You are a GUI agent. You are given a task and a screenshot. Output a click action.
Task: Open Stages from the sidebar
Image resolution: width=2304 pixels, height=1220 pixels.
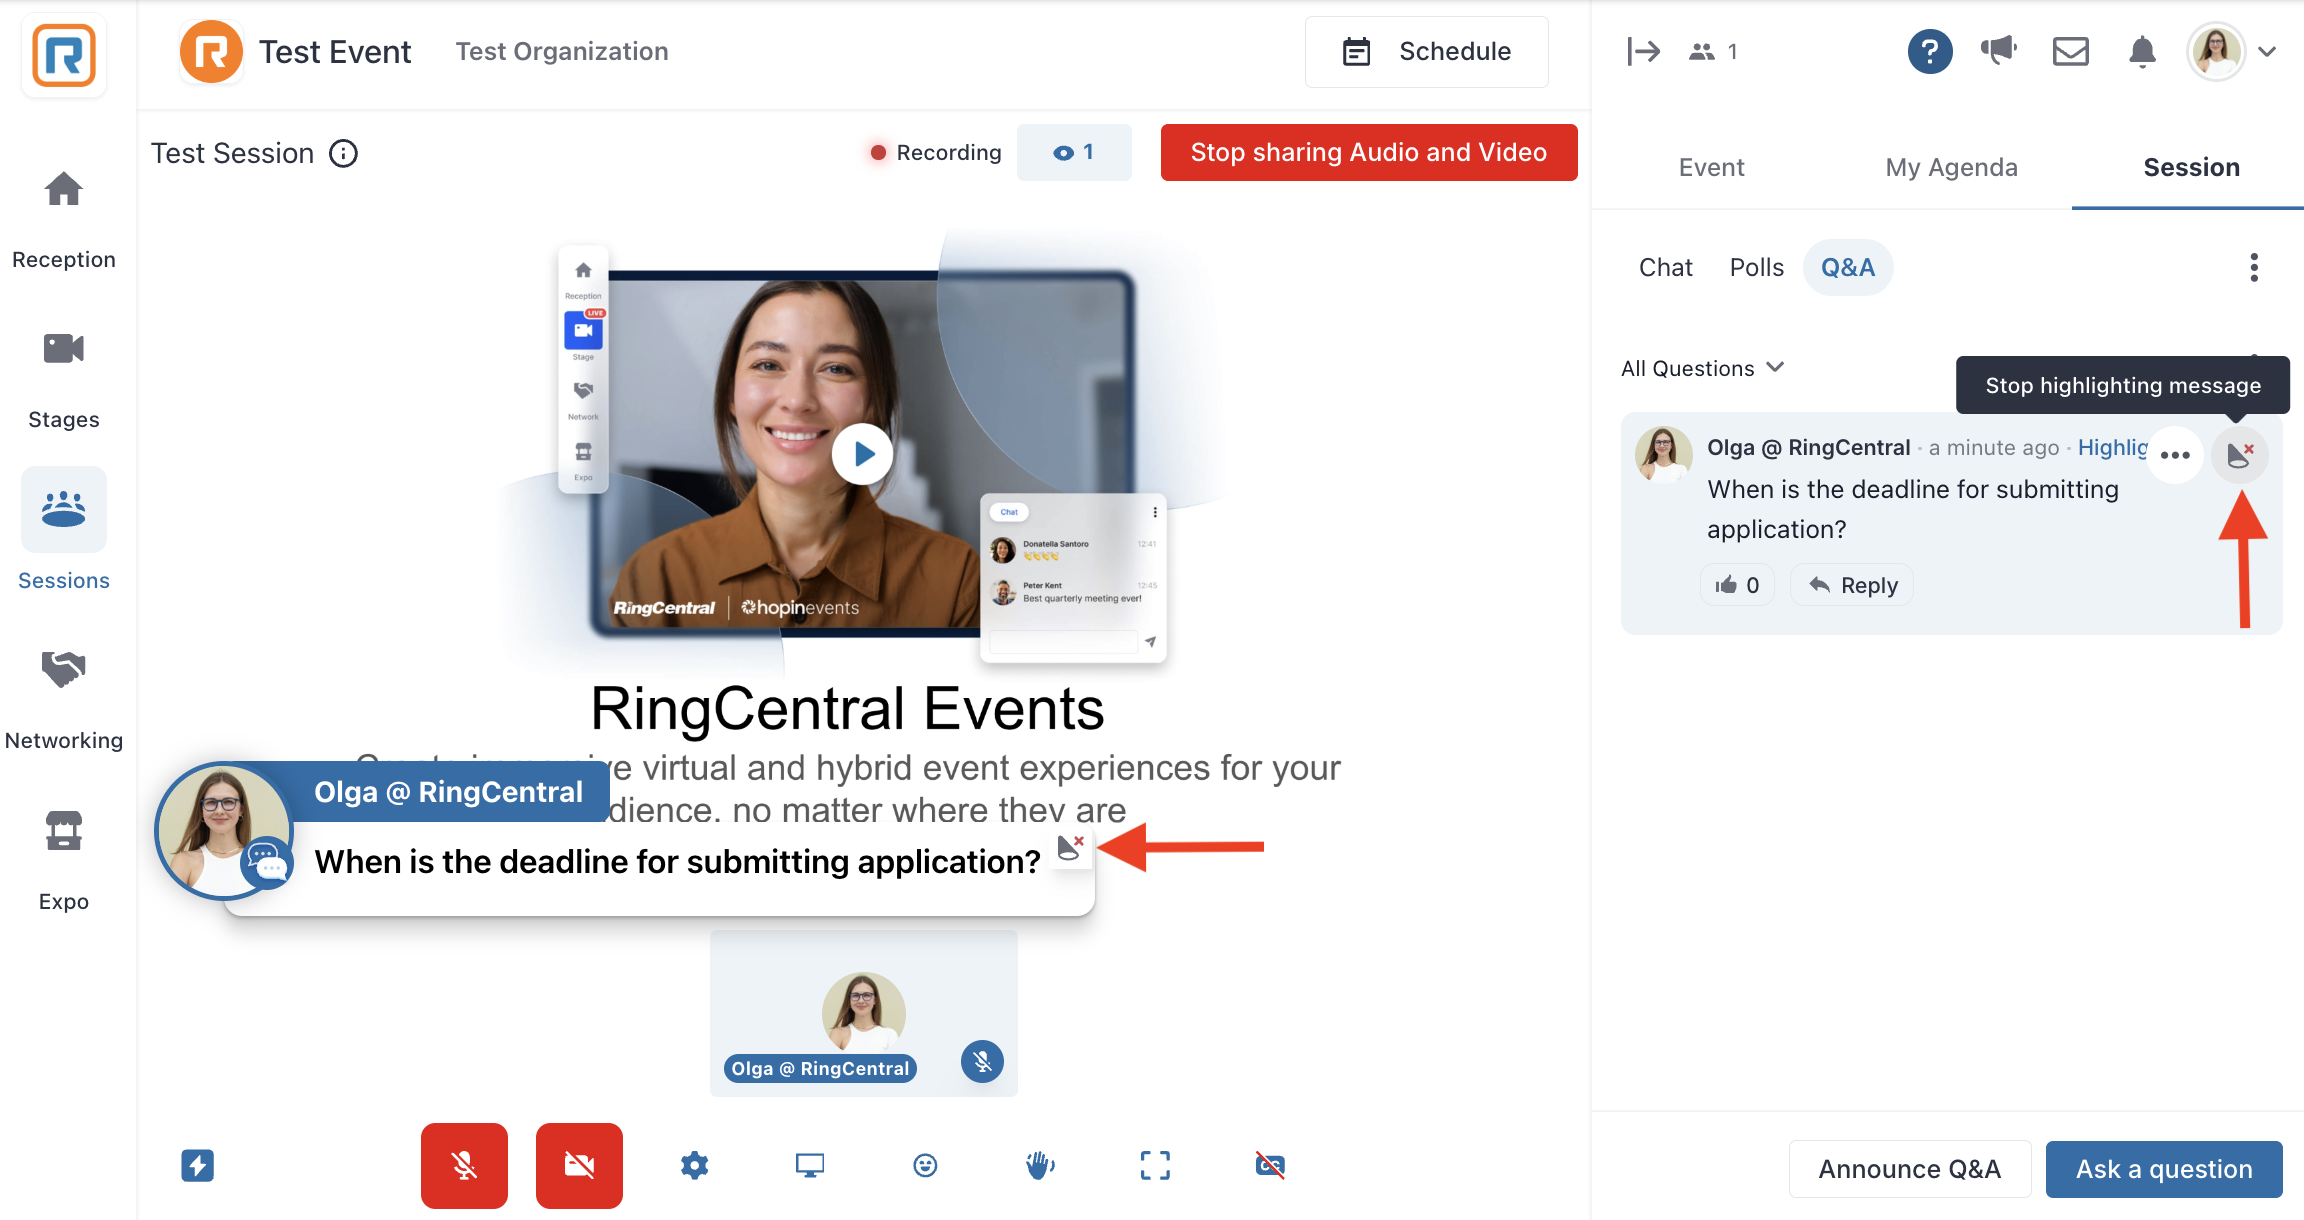tap(64, 380)
